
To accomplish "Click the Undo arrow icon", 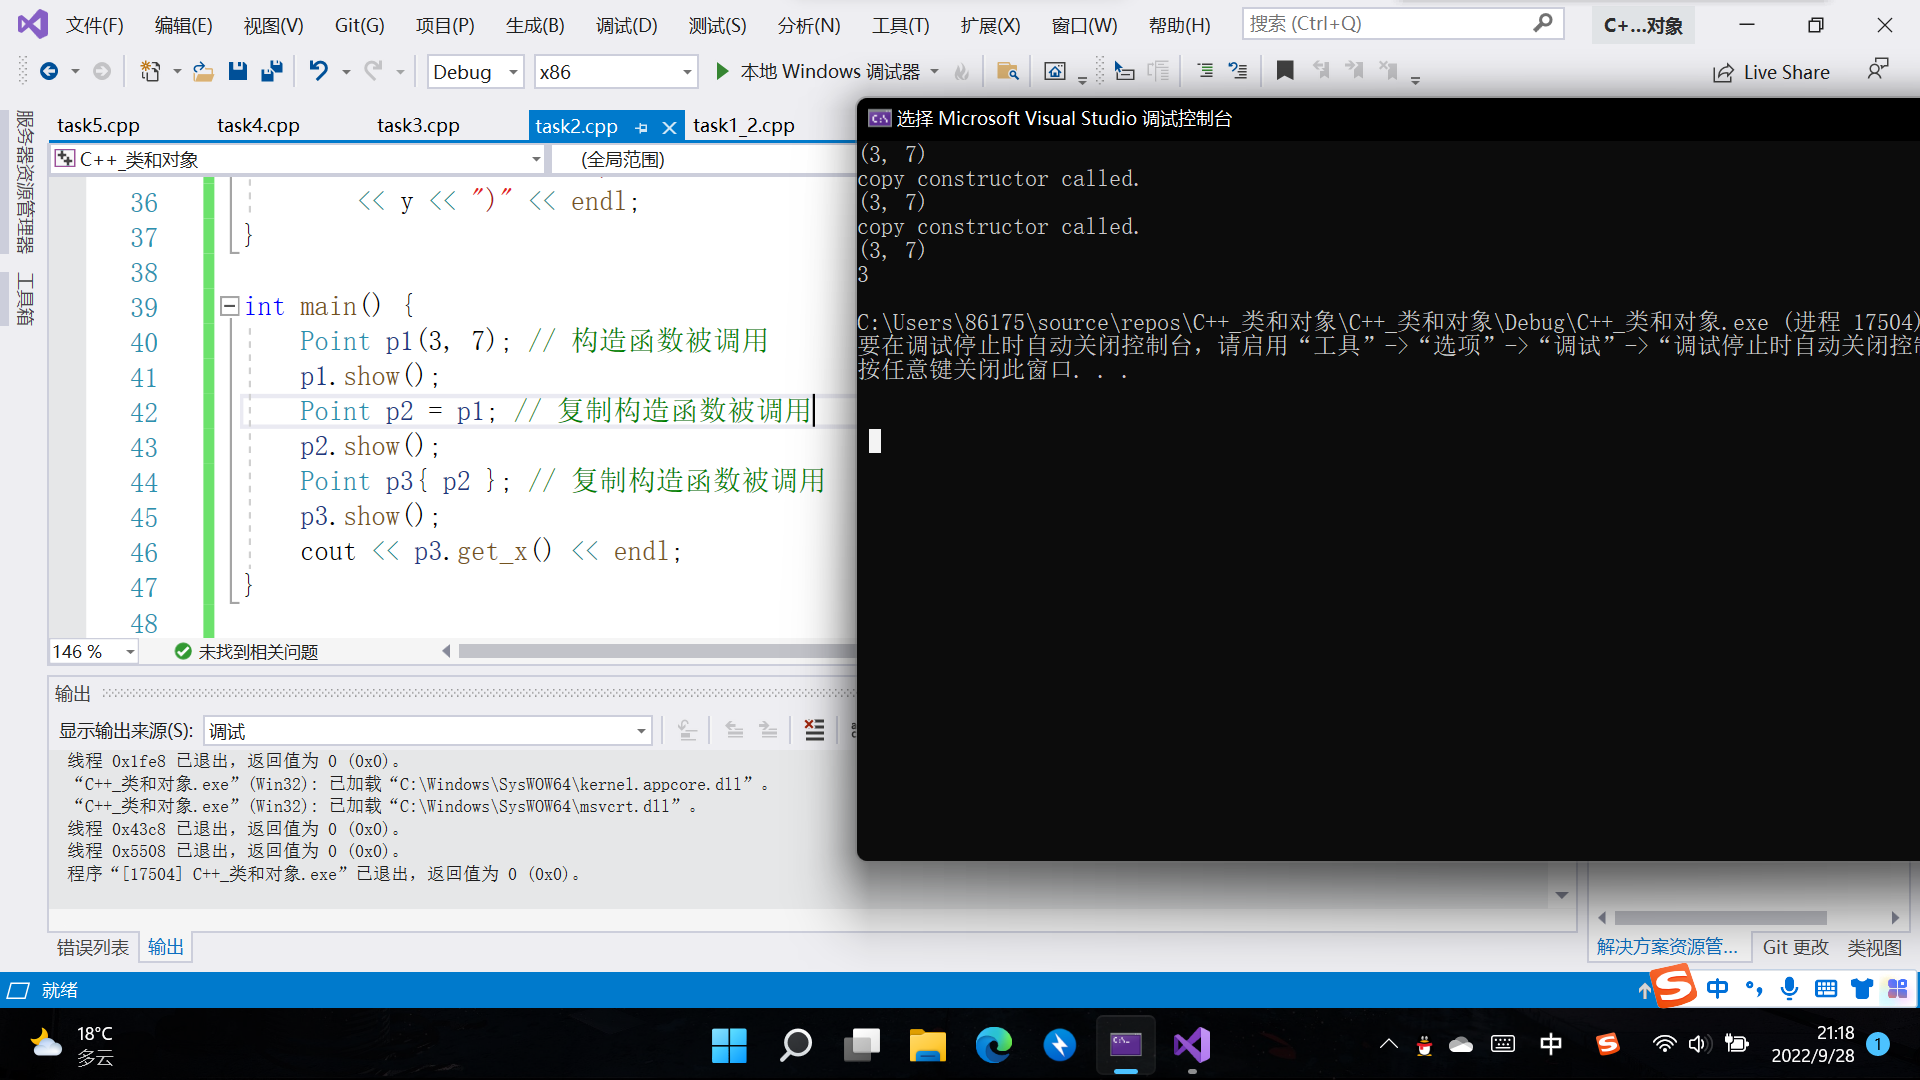I will (318, 71).
